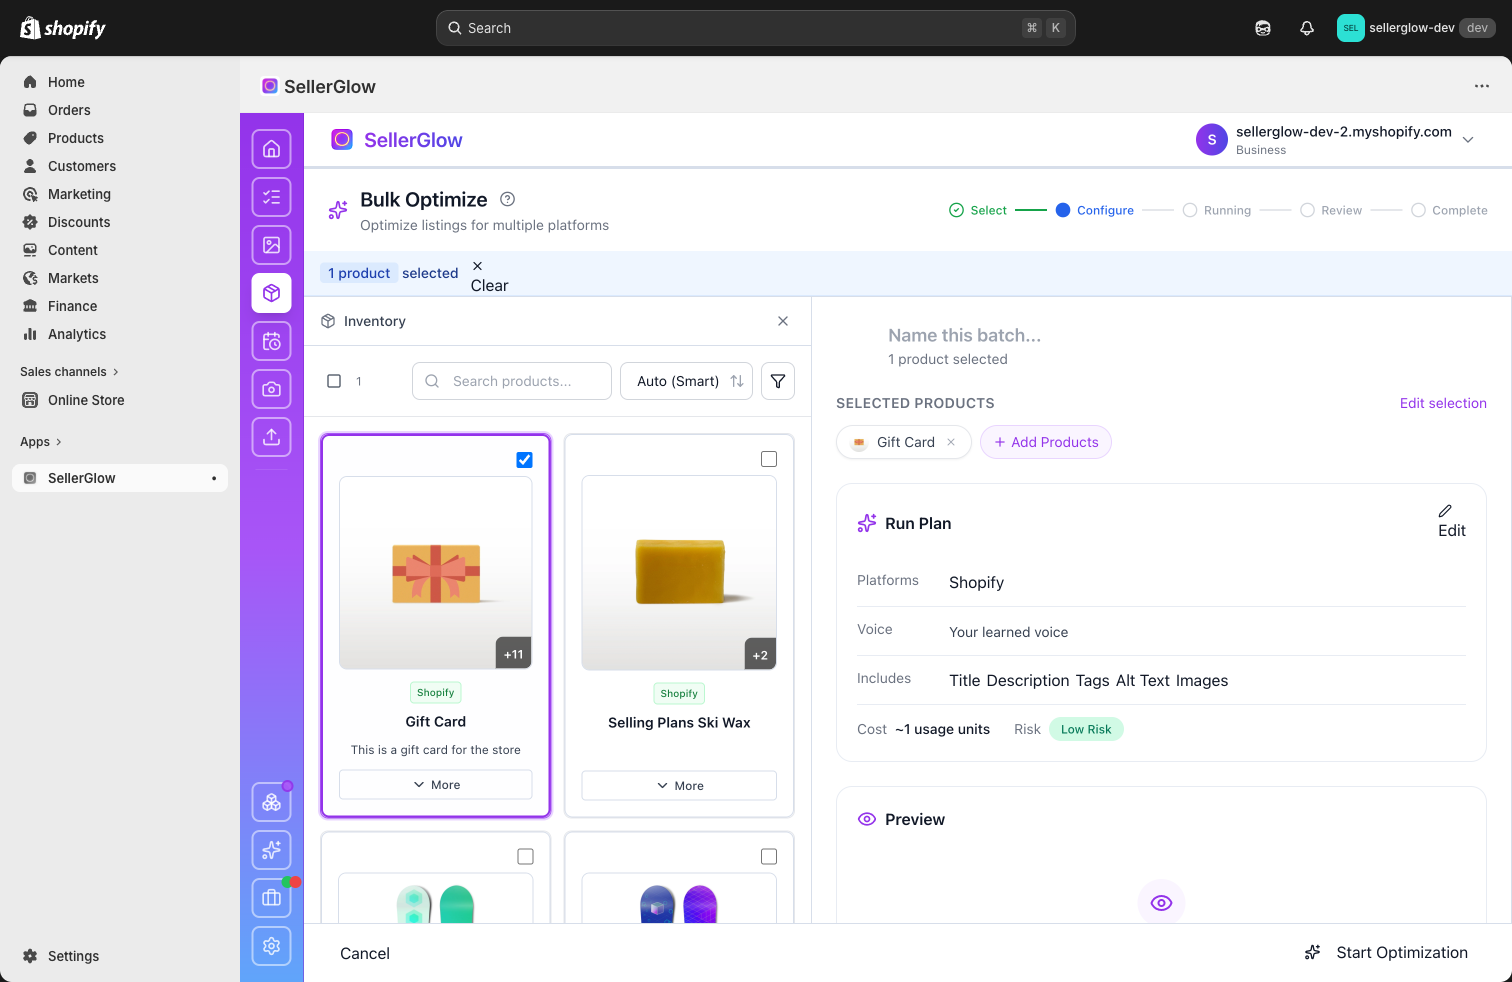Click Start Optimization button
This screenshot has width=1512, height=982.
pos(1386,953)
